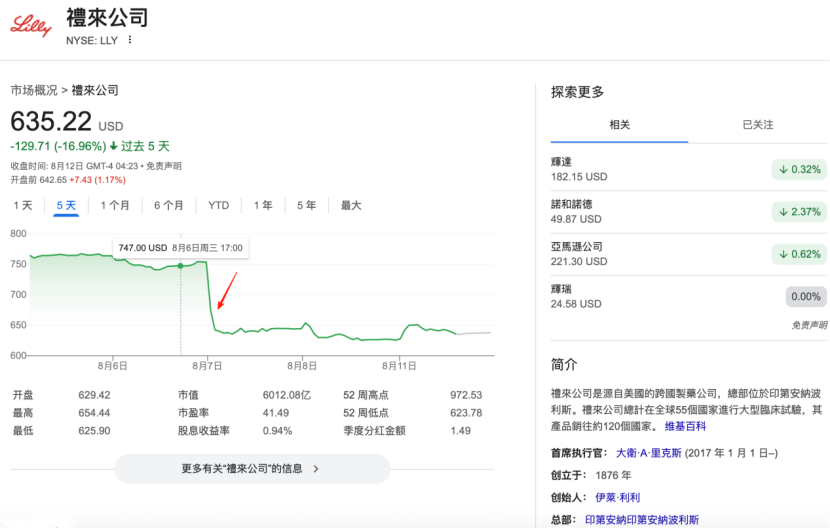This screenshot has height=528, width=830.
Task: Select the 6 个月 time range tab
Action: [168, 205]
